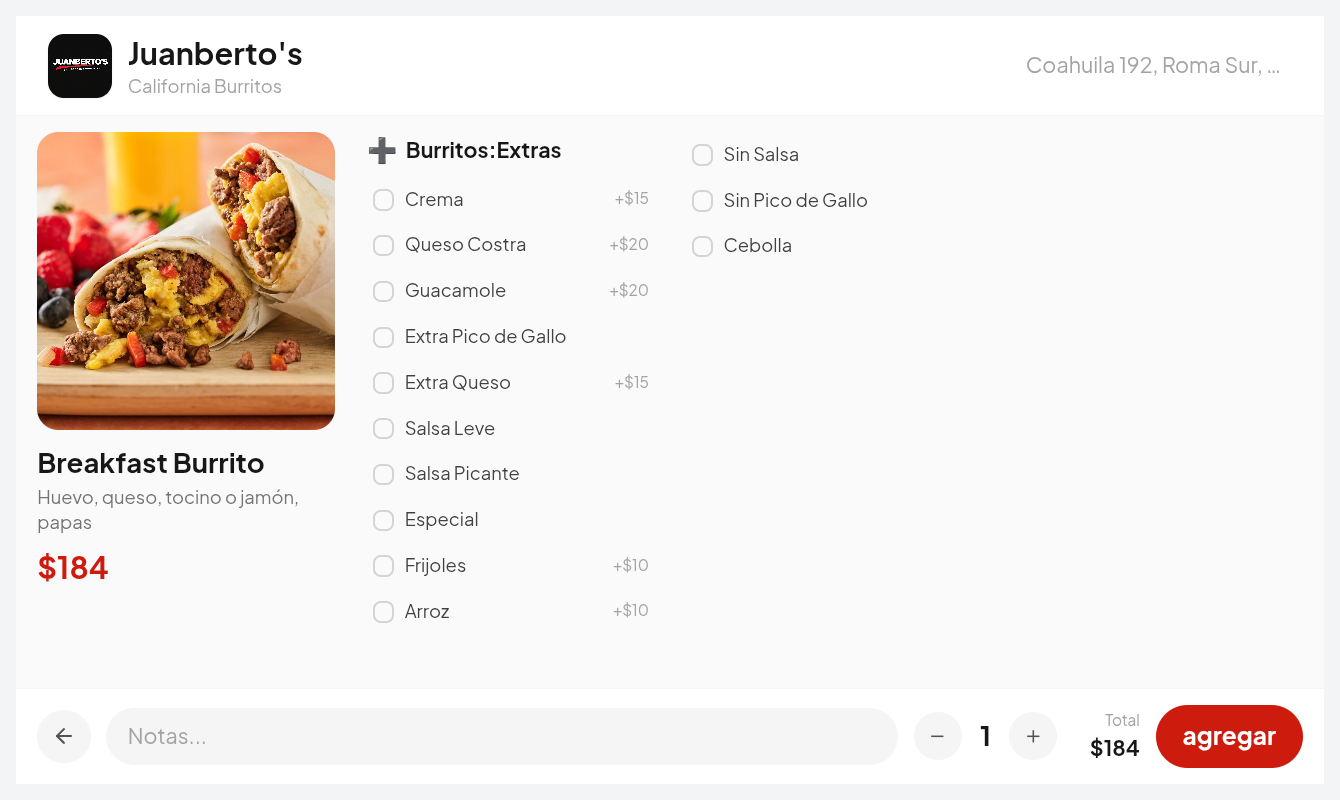Toggle the Sin Salsa option
Viewport: 1340px width, 800px height.
click(x=703, y=155)
